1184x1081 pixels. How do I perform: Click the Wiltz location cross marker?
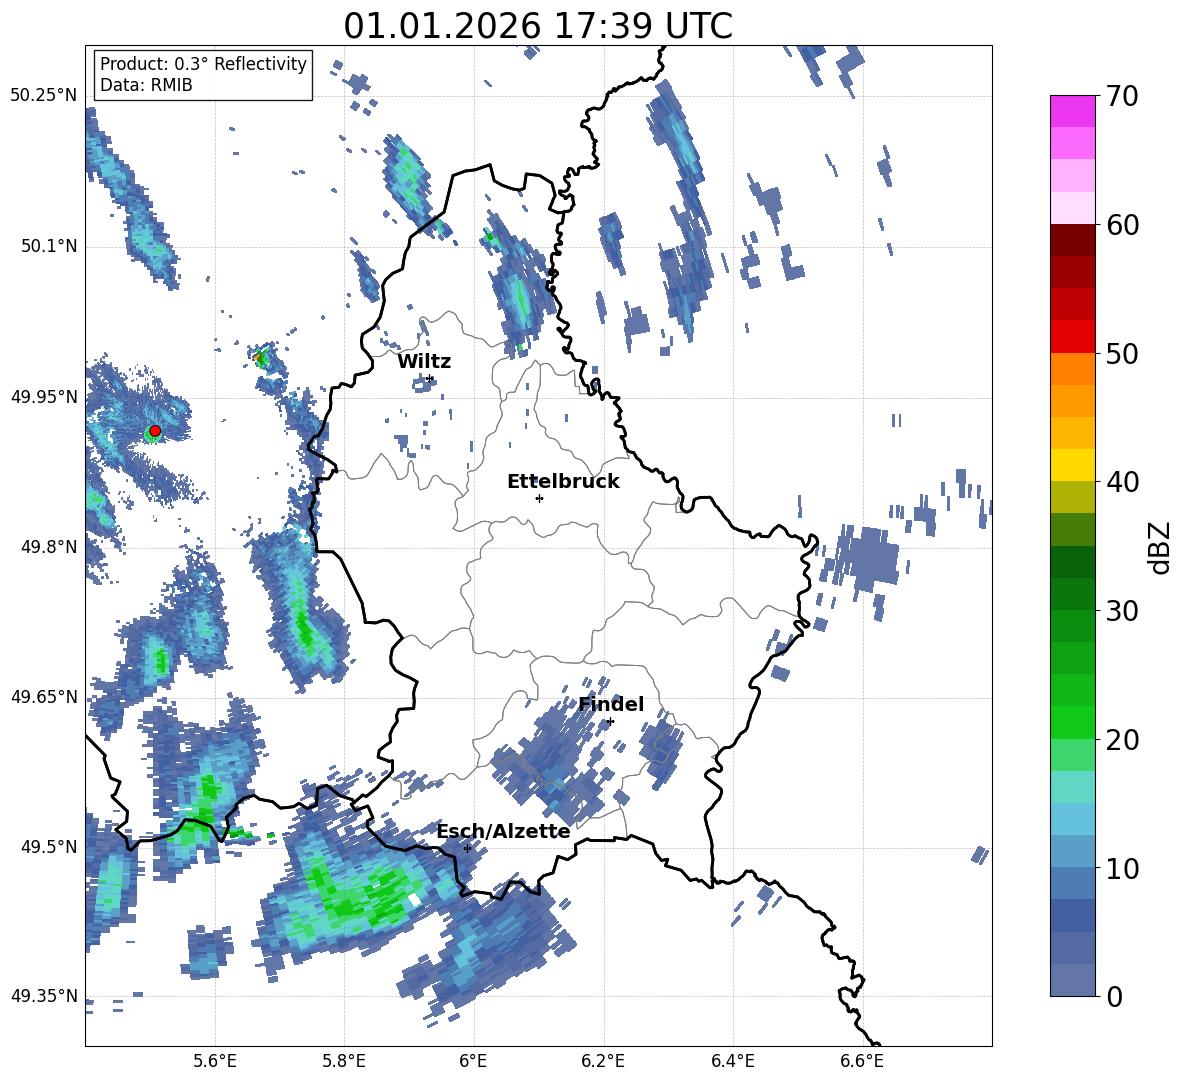click(430, 379)
